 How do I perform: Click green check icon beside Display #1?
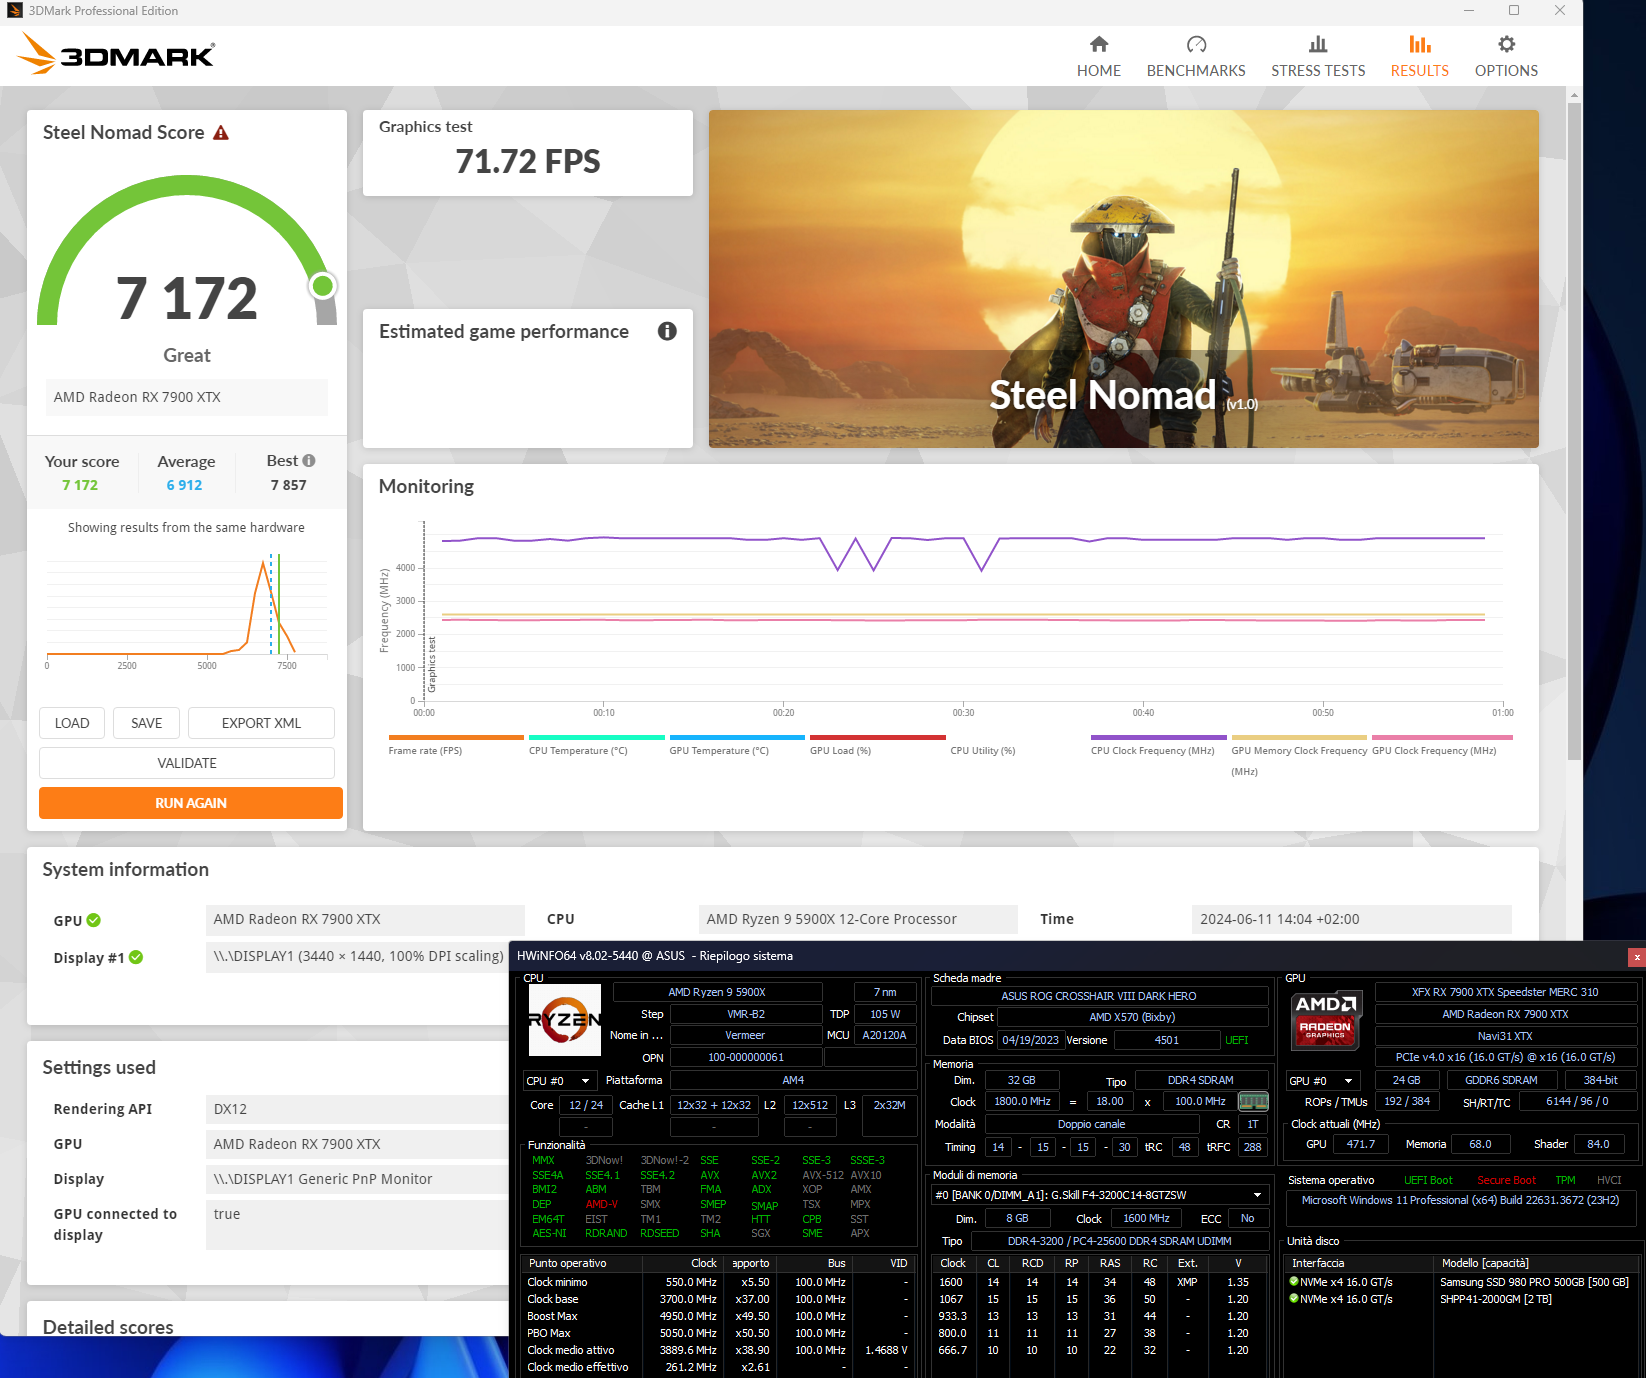point(136,957)
